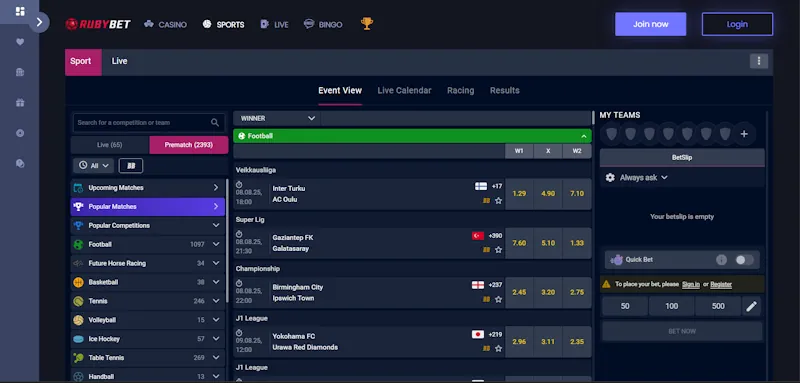Image resolution: width=800 pixels, height=383 pixels.
Task: Open the Bingo section
Action: [x=323, y=24]
